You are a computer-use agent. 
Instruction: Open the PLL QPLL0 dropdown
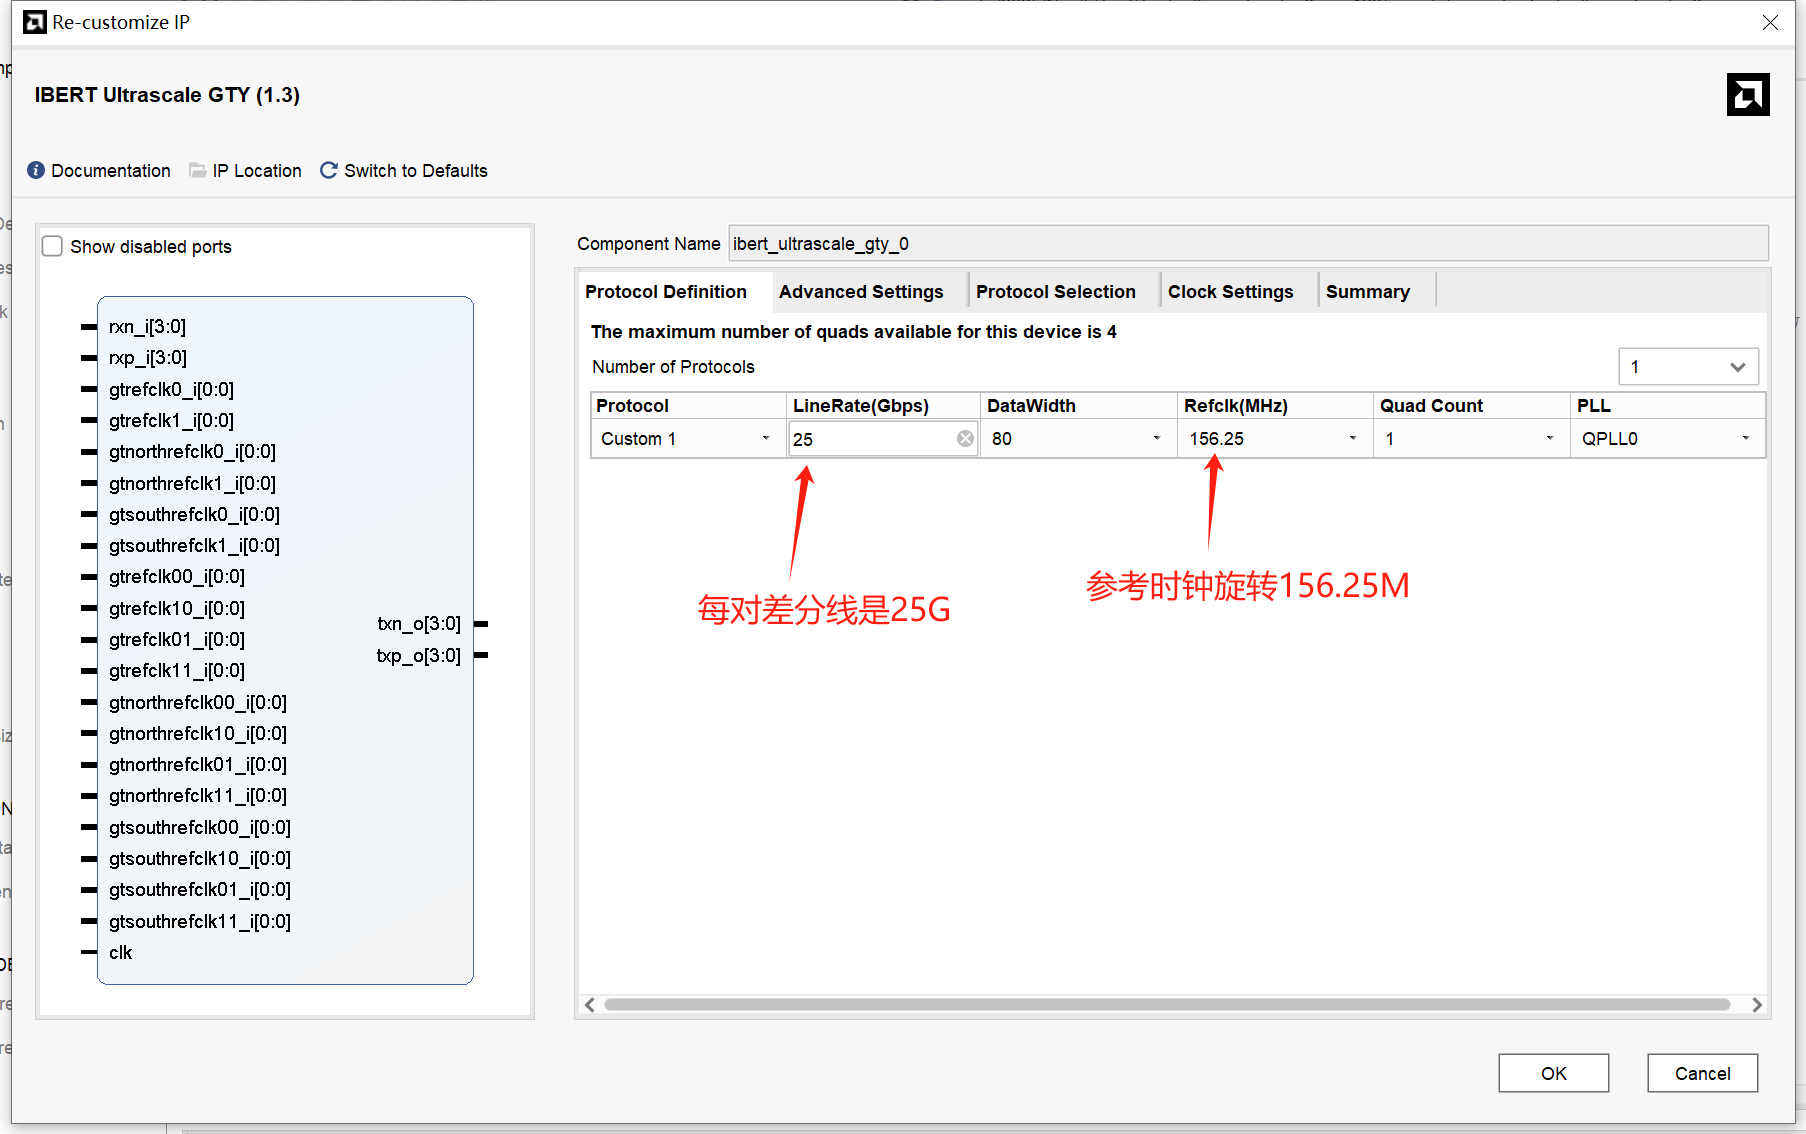pyautogui.click(x=1667, y=438)
